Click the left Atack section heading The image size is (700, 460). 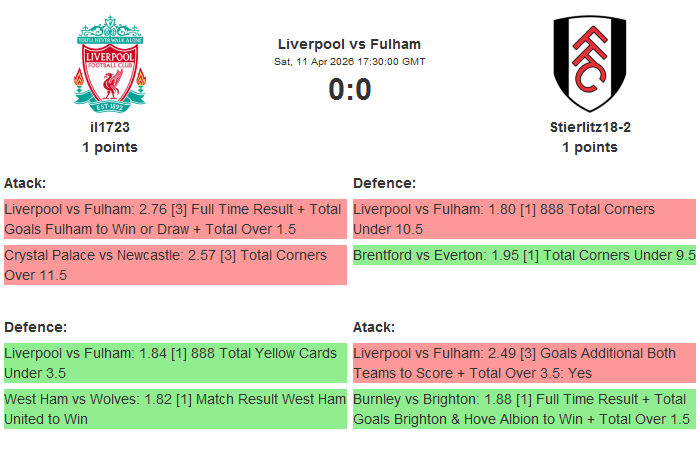pos(25,183)
